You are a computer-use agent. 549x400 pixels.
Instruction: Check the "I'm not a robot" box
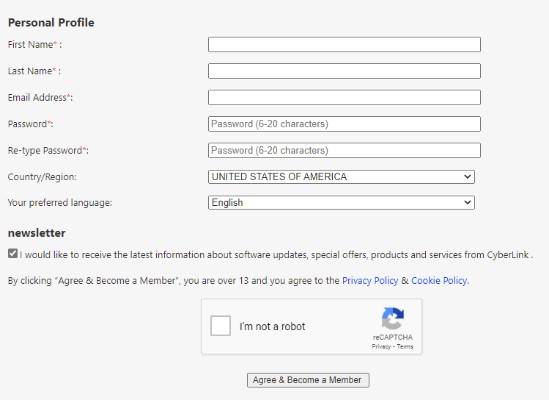221,326
